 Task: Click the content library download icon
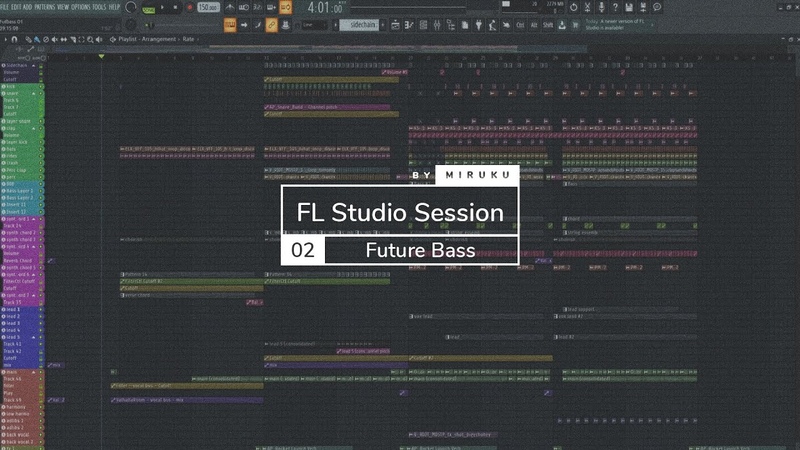coord(562,25)
